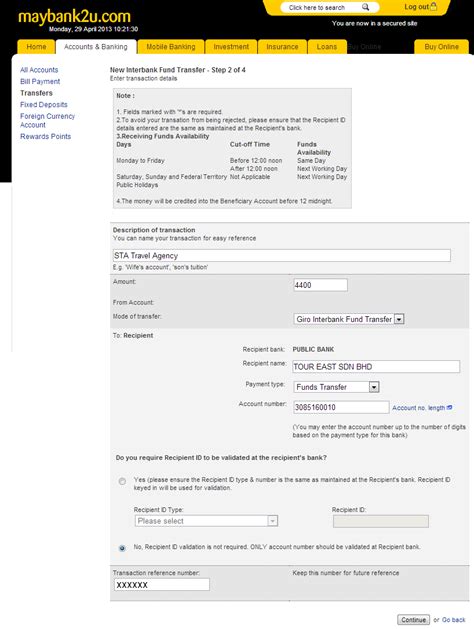Select Yes for Recipient ID validation
This screenshot has height=629, width=474.
tap(122, 481)
